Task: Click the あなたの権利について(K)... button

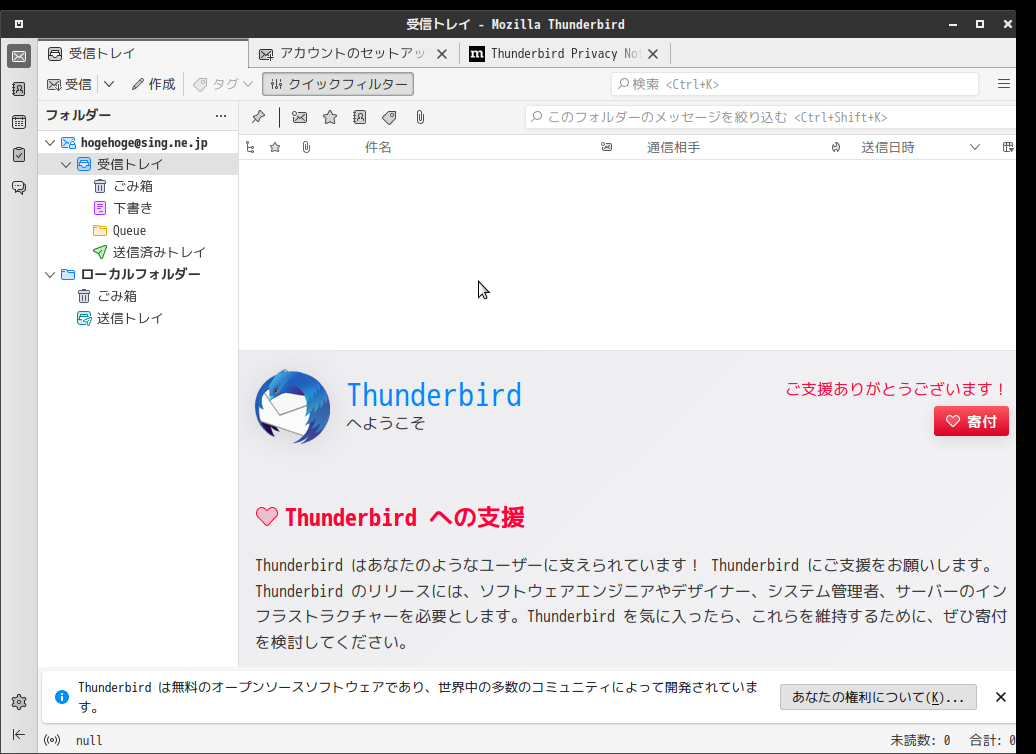Action: [878, 697]
